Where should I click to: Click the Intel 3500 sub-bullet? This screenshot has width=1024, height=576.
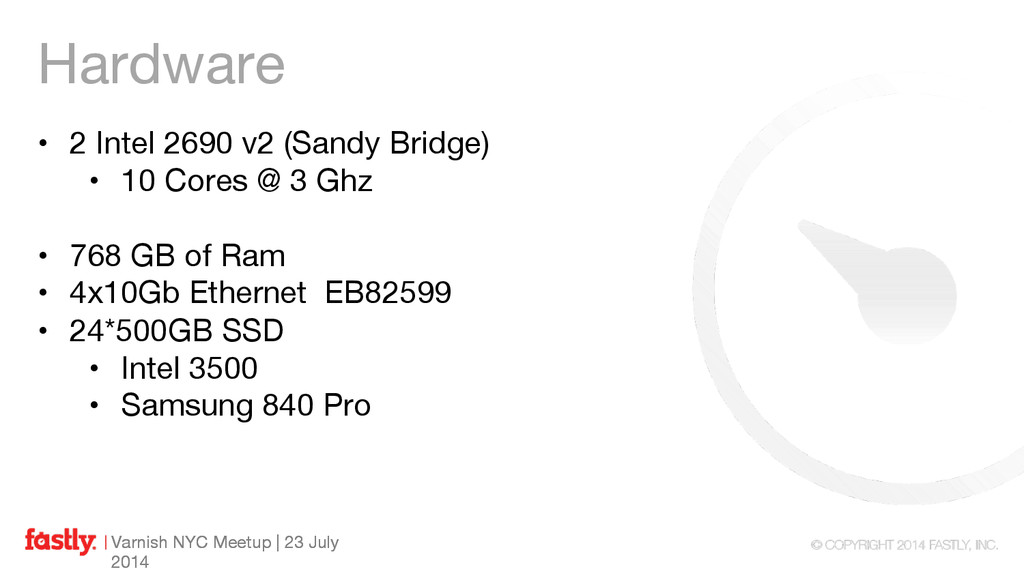click(x=189, y=368)
